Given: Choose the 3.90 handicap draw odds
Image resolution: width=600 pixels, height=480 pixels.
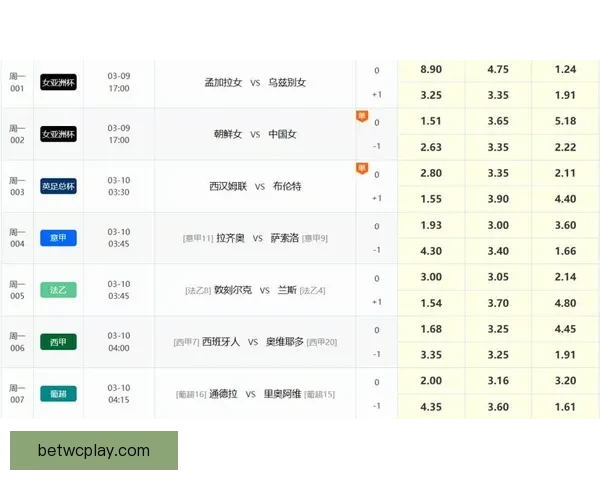Looking at the screenshot, I should click(x=498, y=199).
